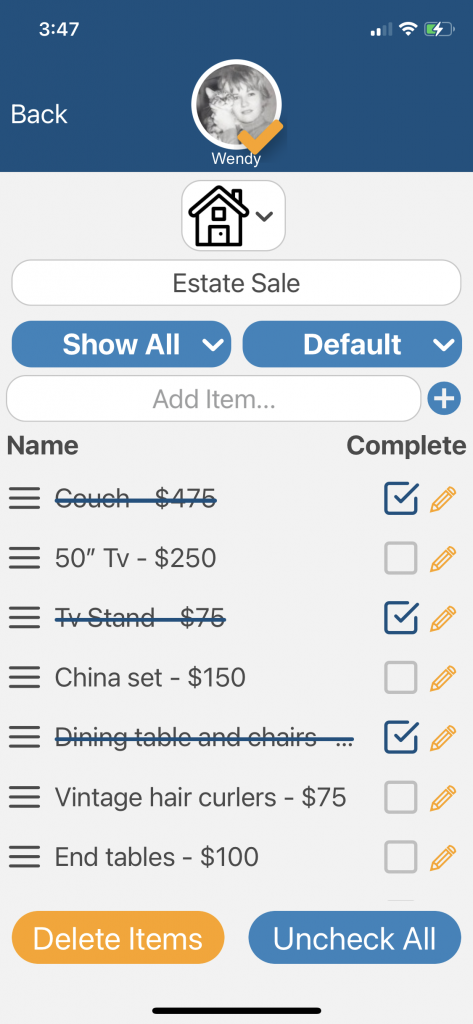The height and width of the screenshot is (1024, 473).
Task: Edit End tables using pencil icon
Action: click(x=443, y=857)
